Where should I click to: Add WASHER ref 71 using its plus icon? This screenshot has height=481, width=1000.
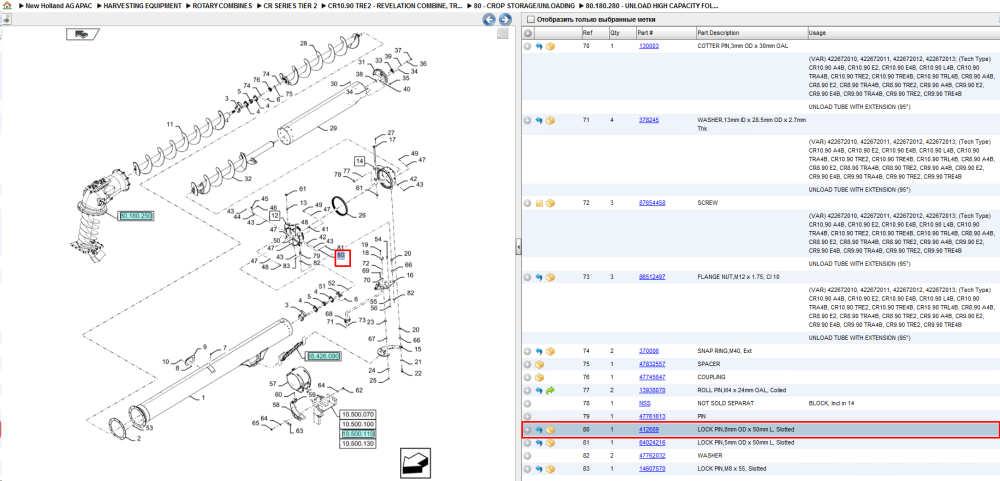527,120
